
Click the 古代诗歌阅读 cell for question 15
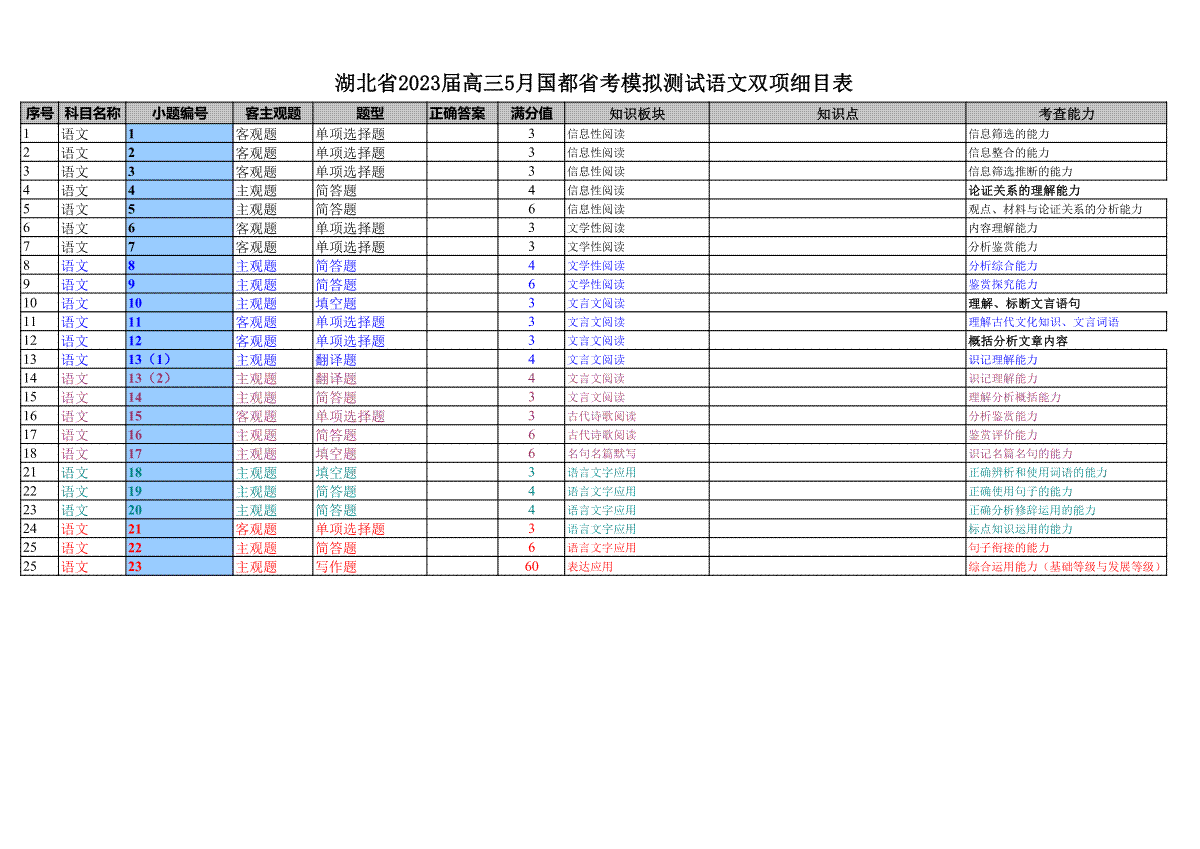pyautogui.click(x=637, y=416)
